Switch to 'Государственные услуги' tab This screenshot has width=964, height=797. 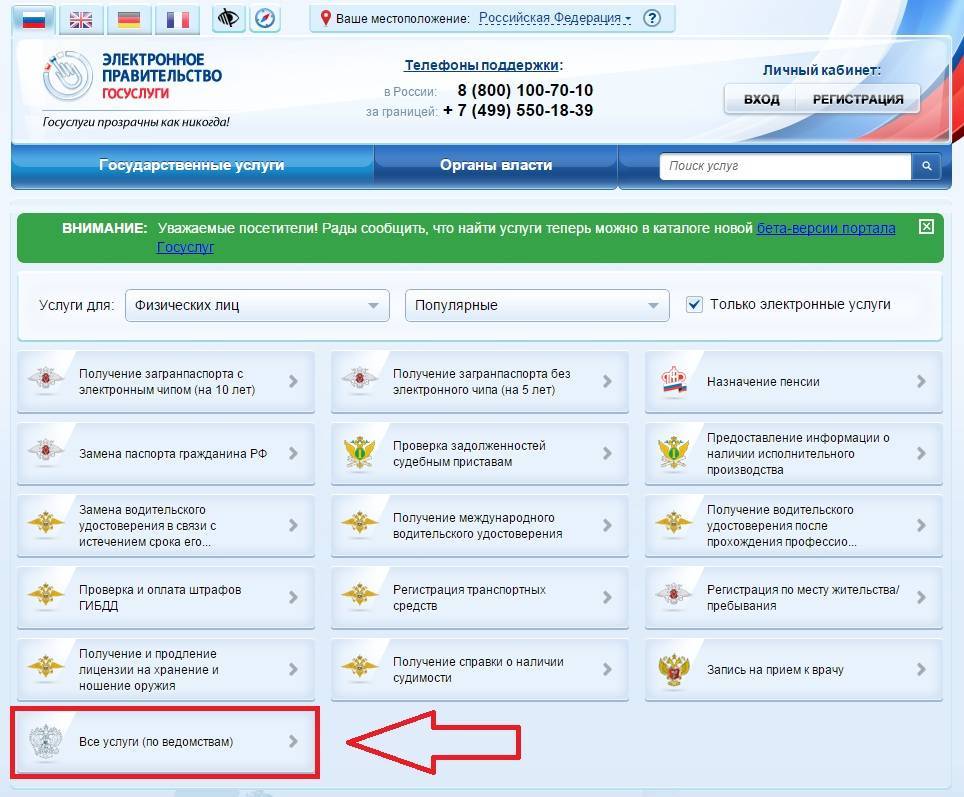(192, 165)
